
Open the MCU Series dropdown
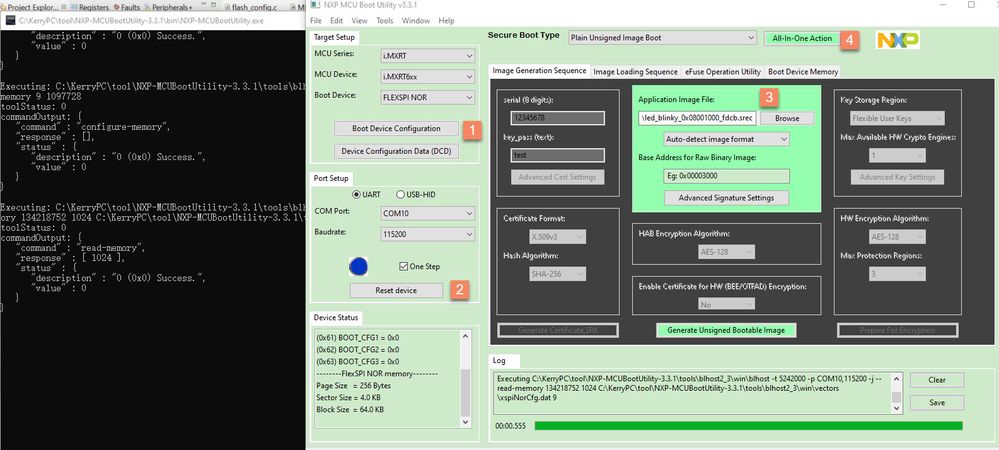pos(428,55)
